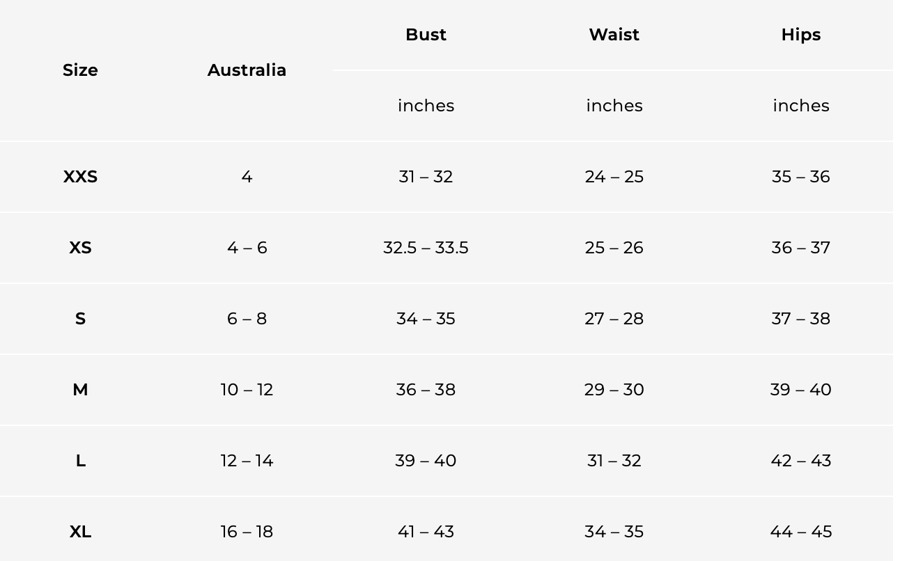
Task: Select the S size row label
Action: pos(80,319)
